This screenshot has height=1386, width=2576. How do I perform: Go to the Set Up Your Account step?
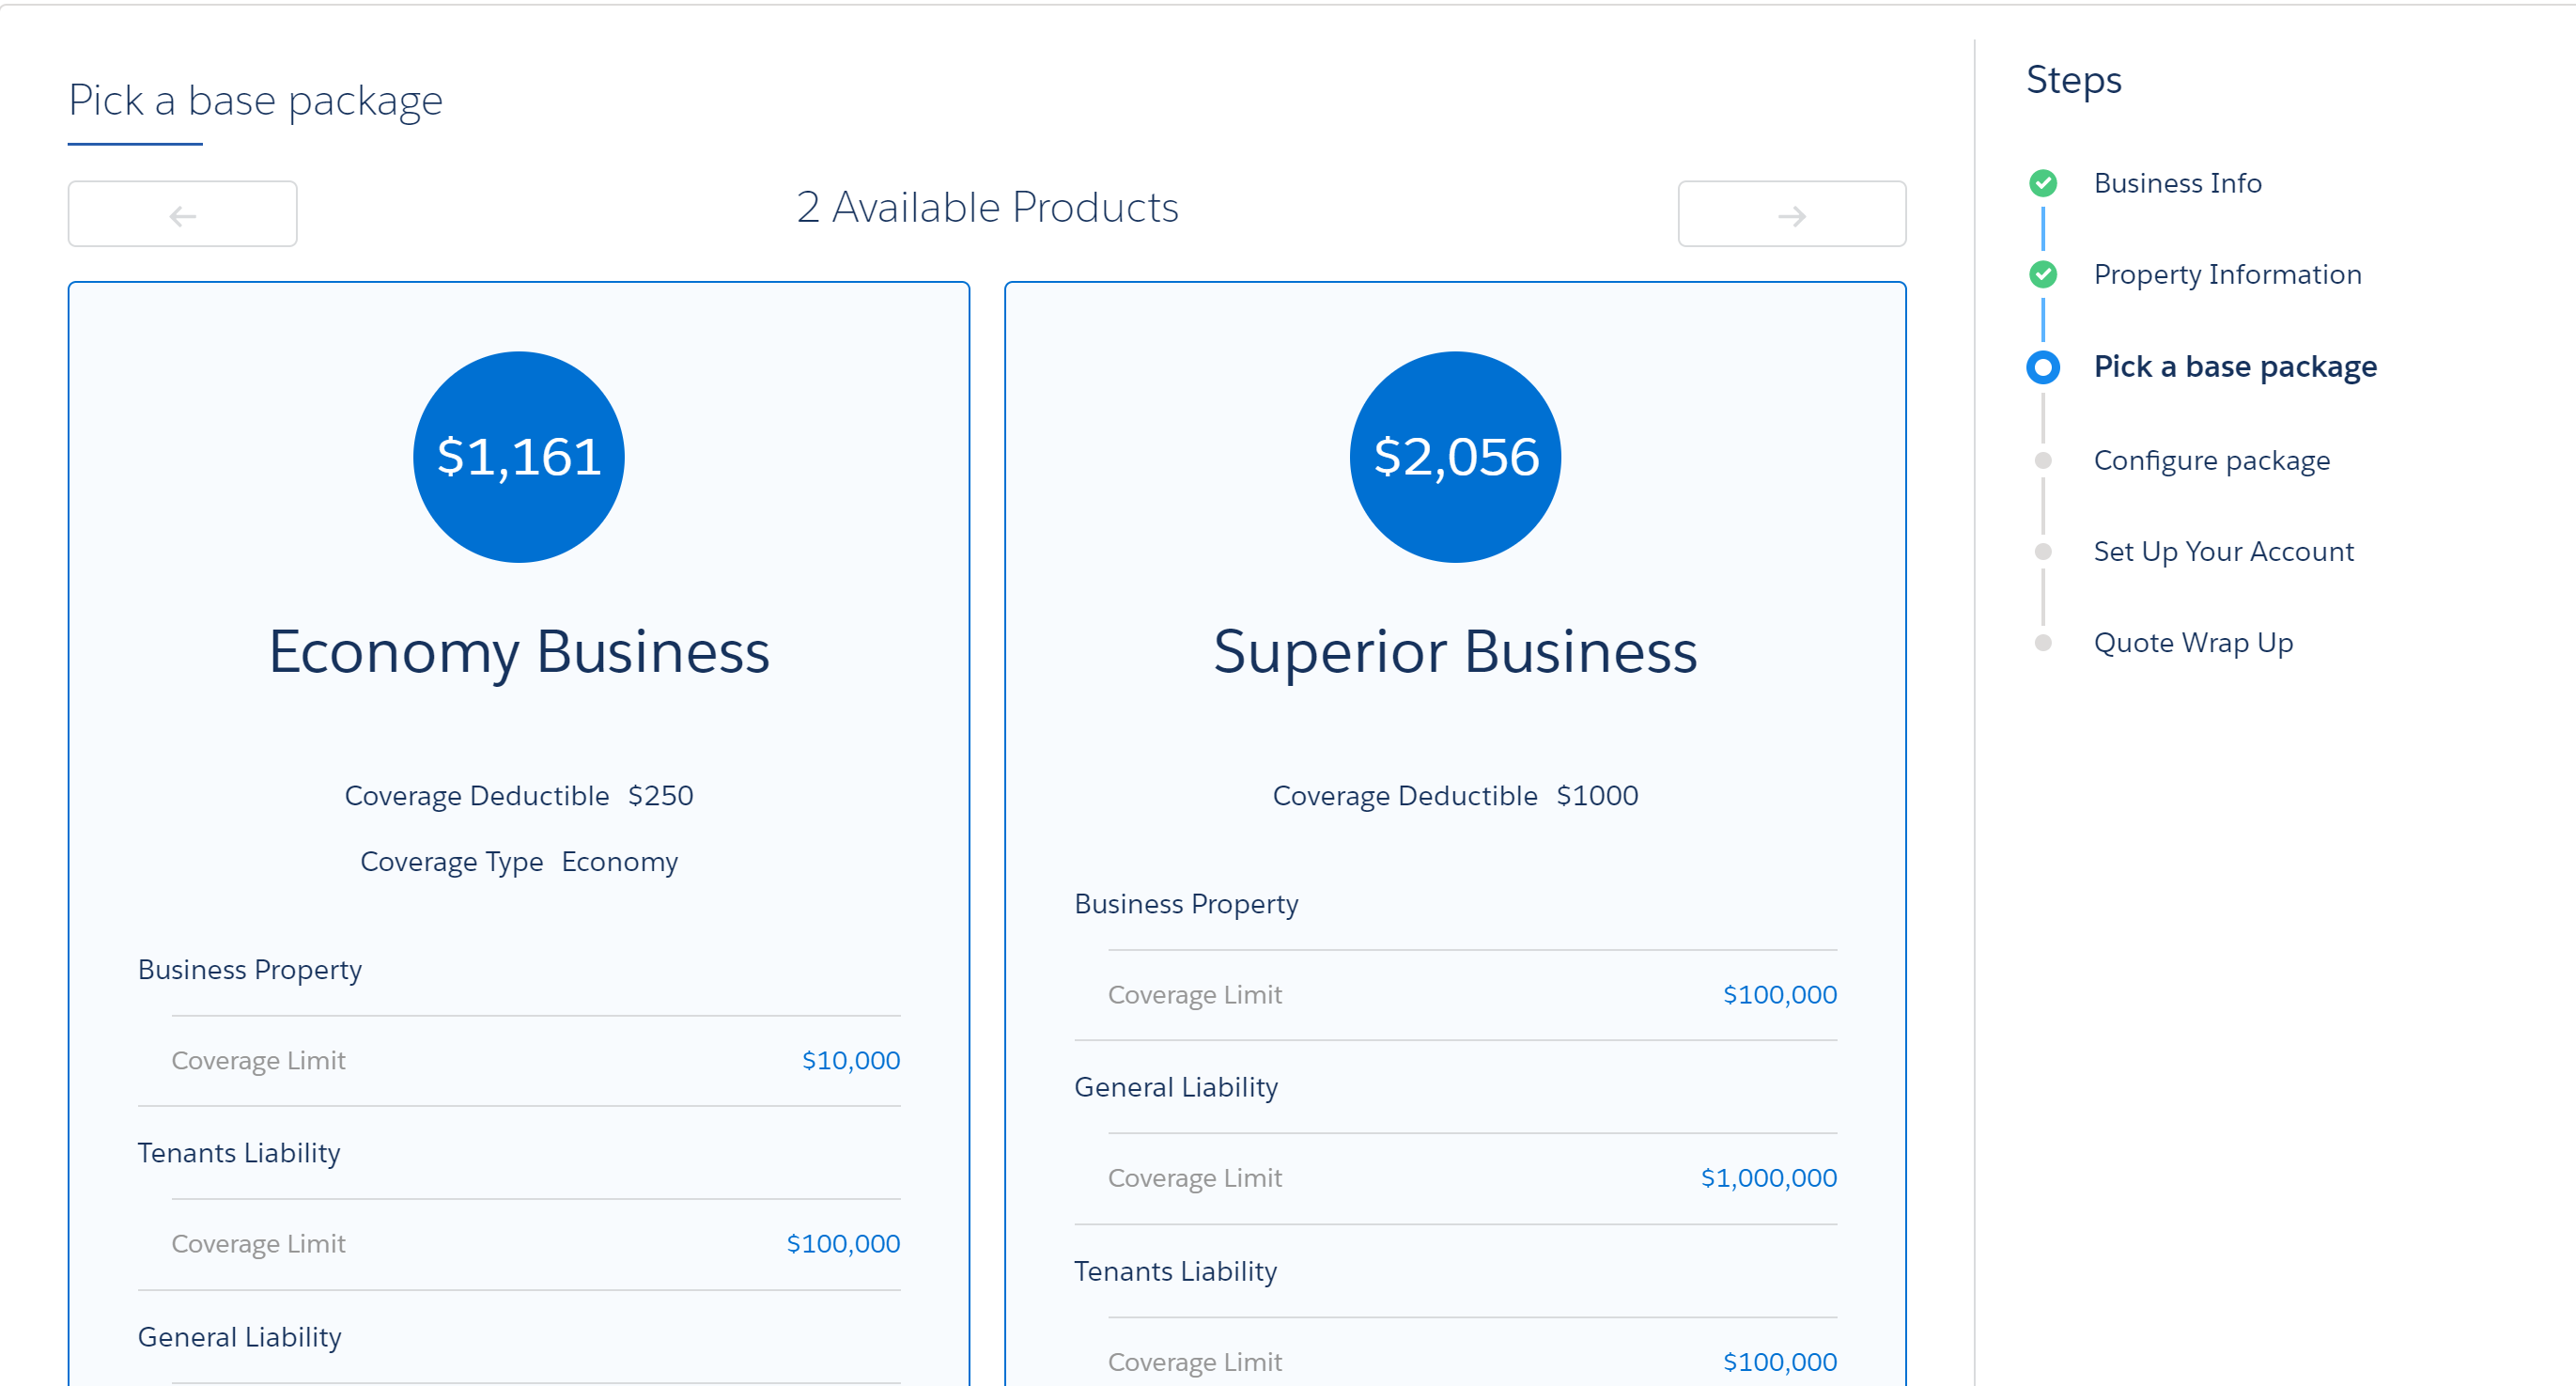coord(2223,551)
